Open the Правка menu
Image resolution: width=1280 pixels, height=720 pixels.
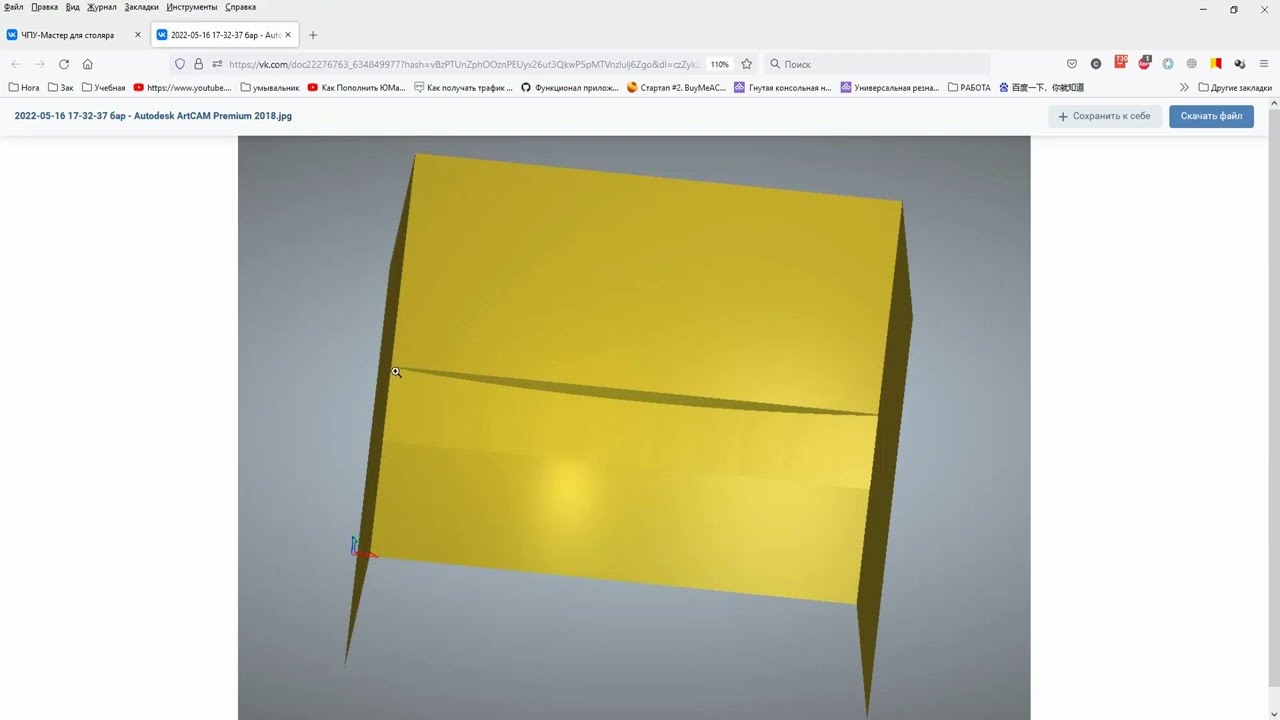[x=44, y=7]
